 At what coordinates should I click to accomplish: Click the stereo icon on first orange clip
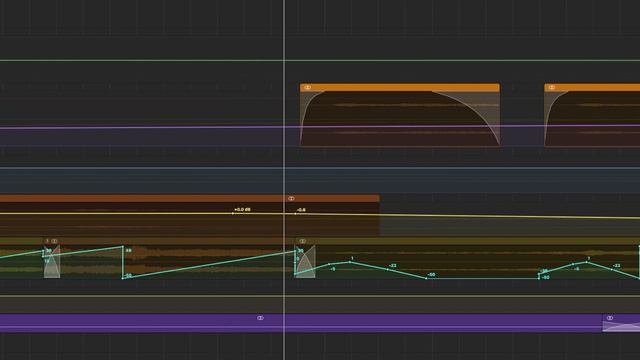[307, 87]
